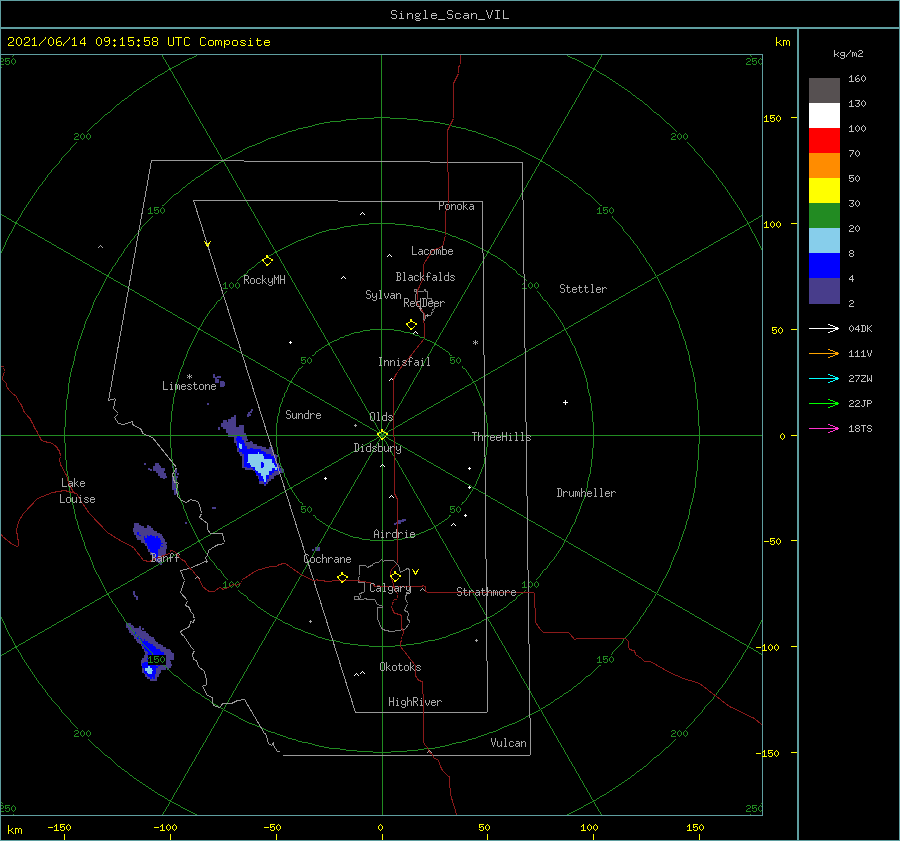Click the Ponoka city label

pyautogui.click(x=456, y=206)
